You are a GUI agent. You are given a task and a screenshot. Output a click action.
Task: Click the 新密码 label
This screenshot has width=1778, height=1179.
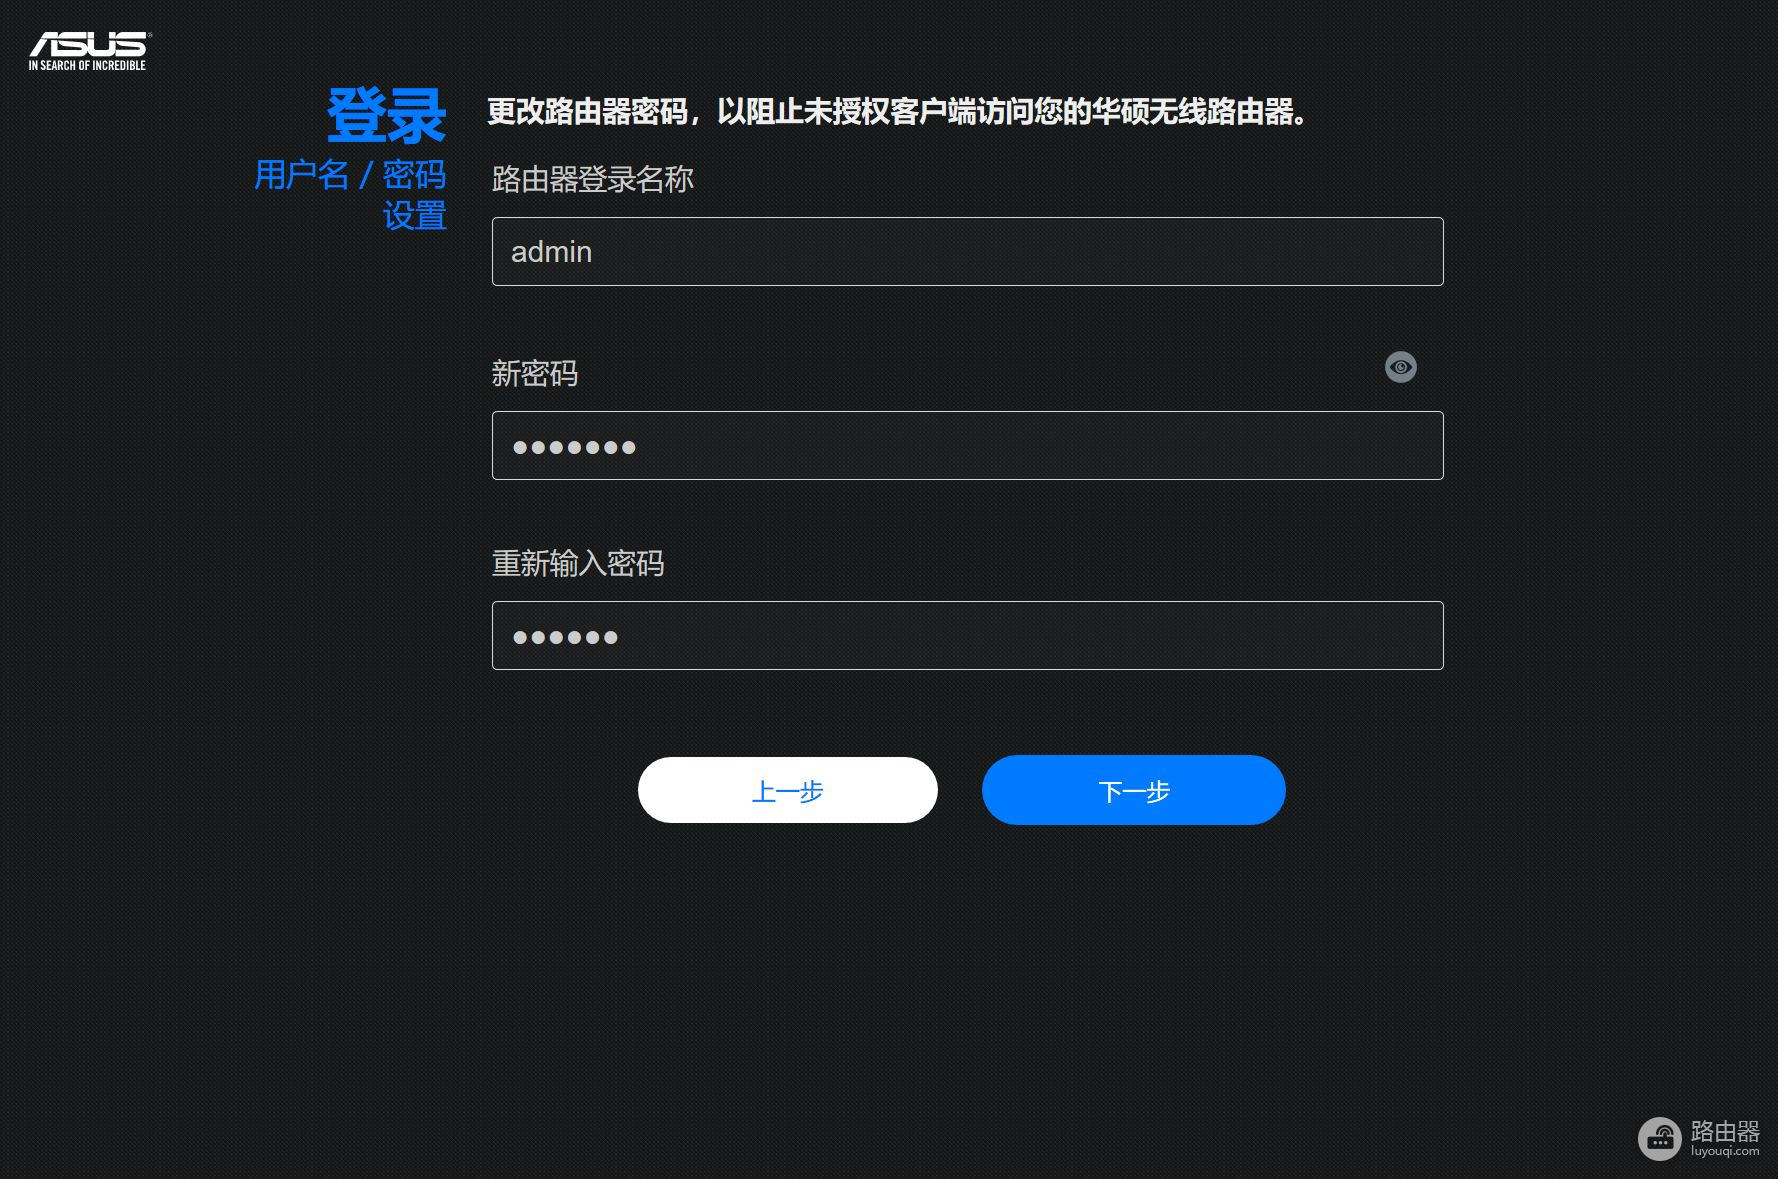click(535, 373)
